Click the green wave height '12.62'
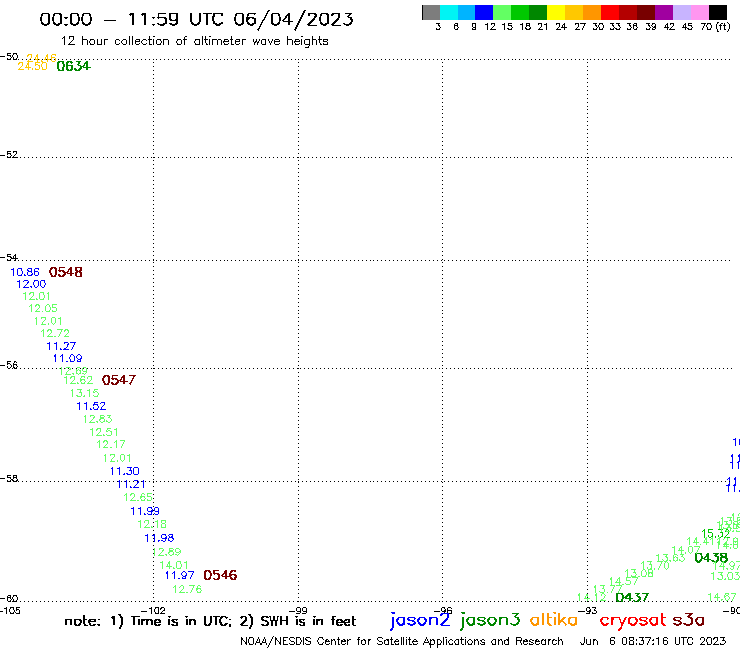 (x=78, y=380)
